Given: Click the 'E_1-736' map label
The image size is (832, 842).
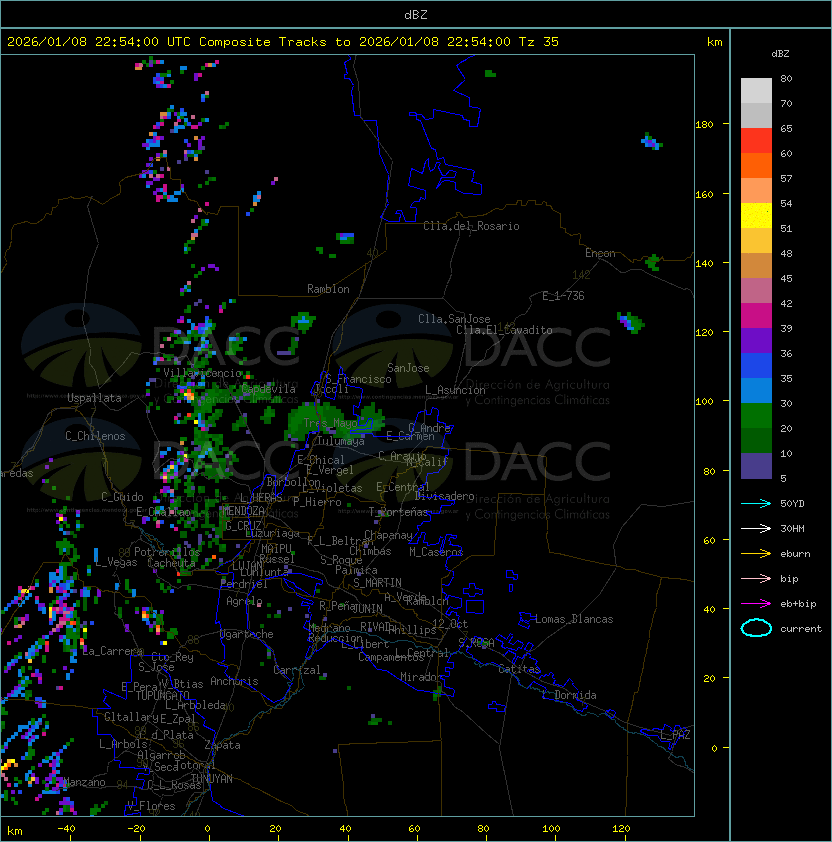Looking at the screenshot, I should [x=563, y=296].
